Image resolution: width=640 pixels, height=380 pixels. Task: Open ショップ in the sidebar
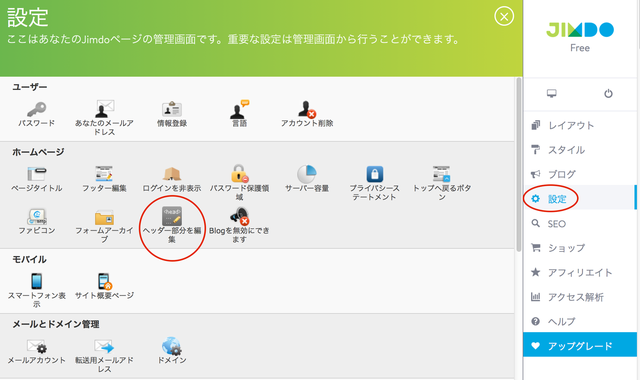[x=580, y=248]
